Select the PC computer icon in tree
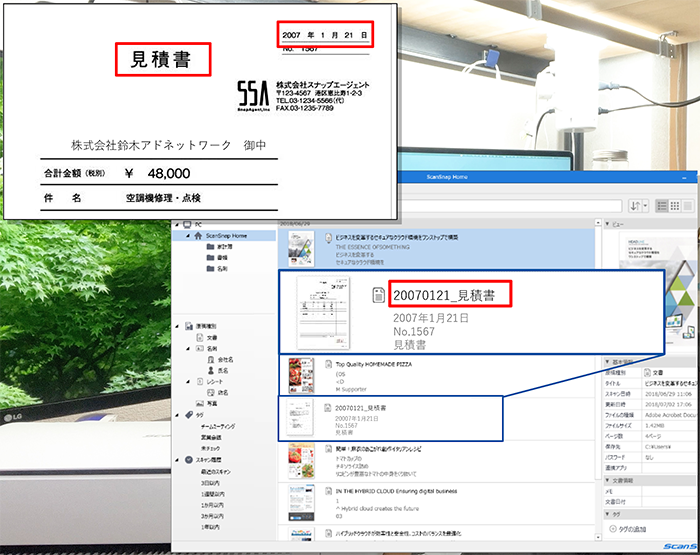The image size is (700, 555). [x=188, y=225]
